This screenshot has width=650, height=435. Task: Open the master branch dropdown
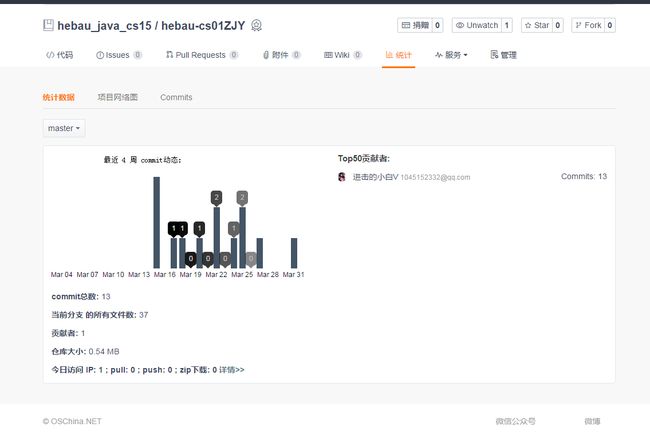[64, 128]
